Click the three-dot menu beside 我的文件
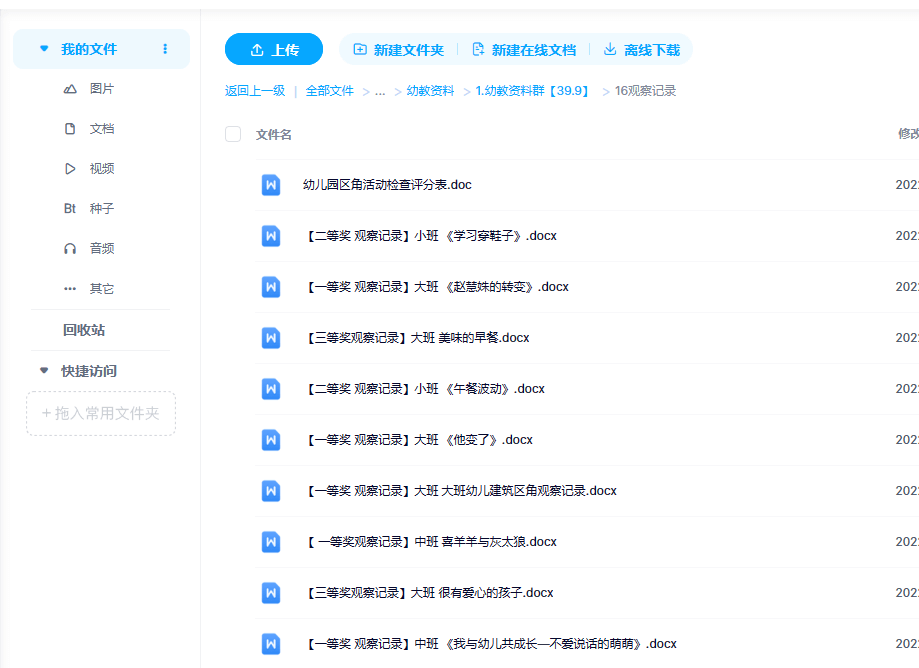The height and width of the screenshot is (668, 919). (x=165, y=49)
